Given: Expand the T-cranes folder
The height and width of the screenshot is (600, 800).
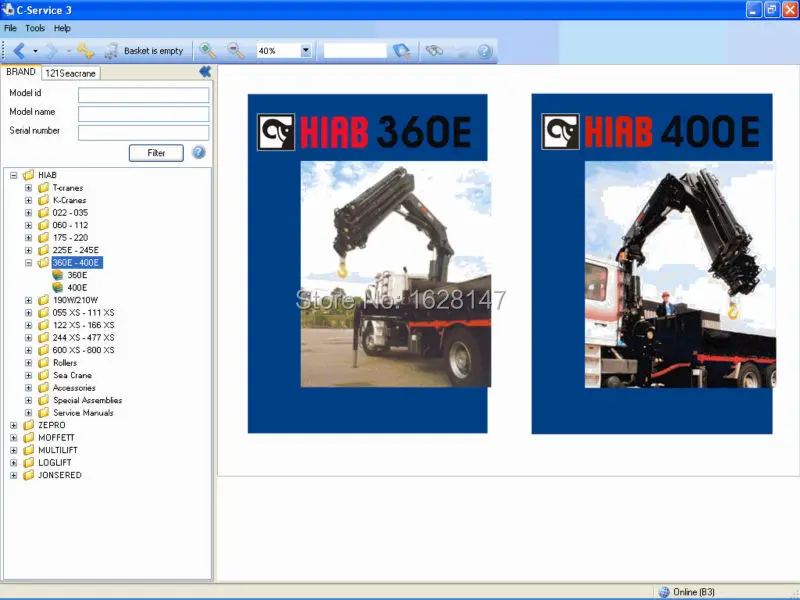Looking at the screenshot, I should 29,188.
